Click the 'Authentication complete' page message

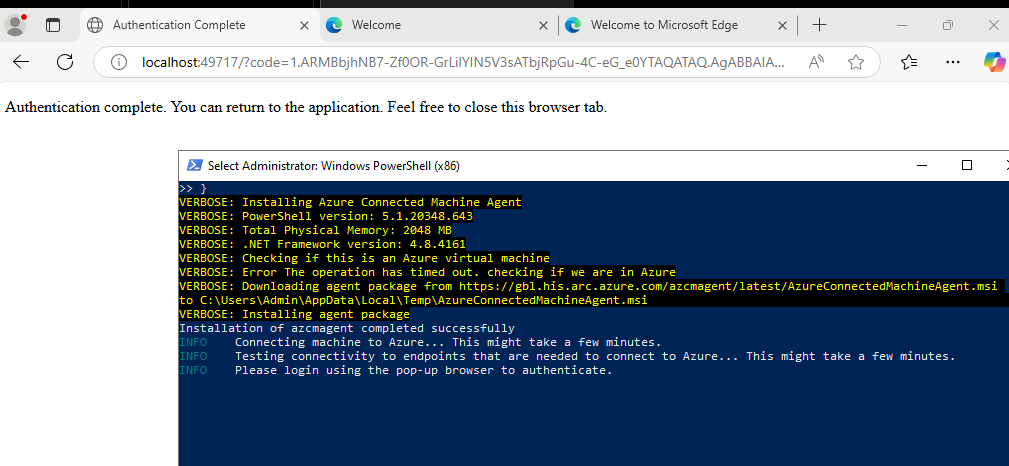point(306,107)
